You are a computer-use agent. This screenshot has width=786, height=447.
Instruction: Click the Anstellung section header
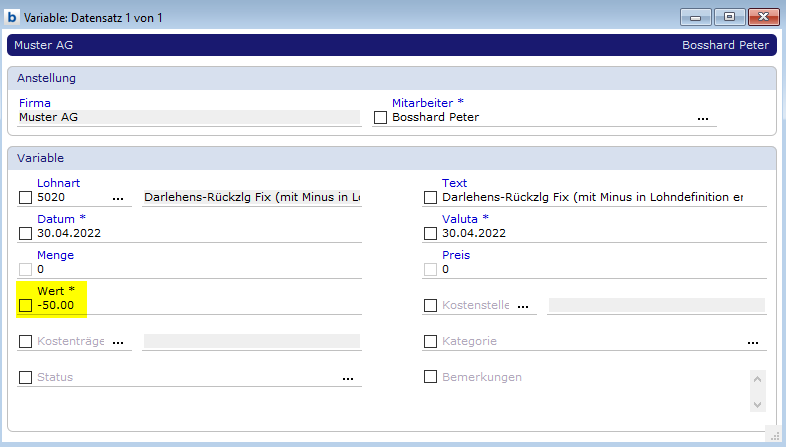coord(392,78)
